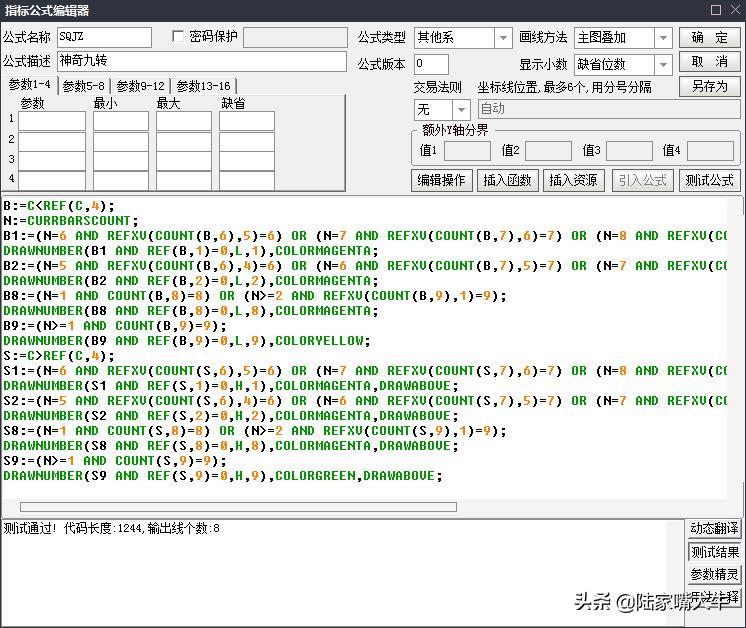
Task: Open the 参数精灵 panel button
Action: coord(714,575)
